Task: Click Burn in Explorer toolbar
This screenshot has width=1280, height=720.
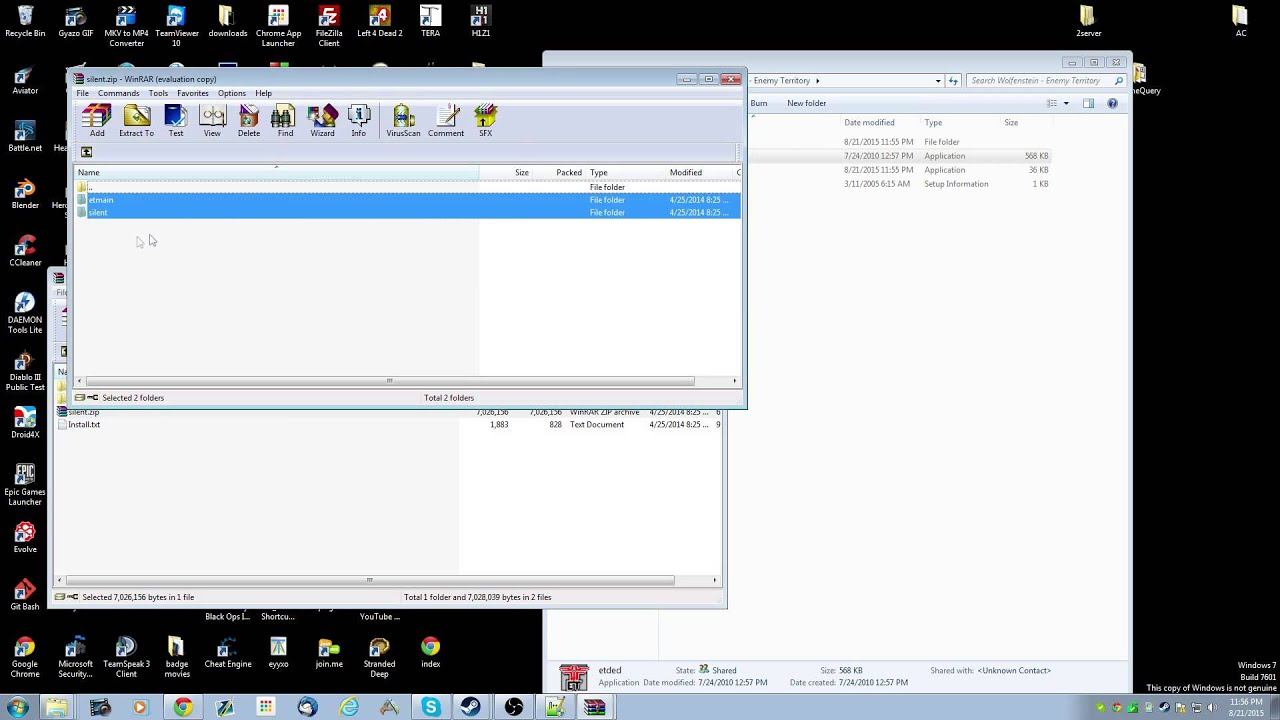Action: tap(759, 103)
